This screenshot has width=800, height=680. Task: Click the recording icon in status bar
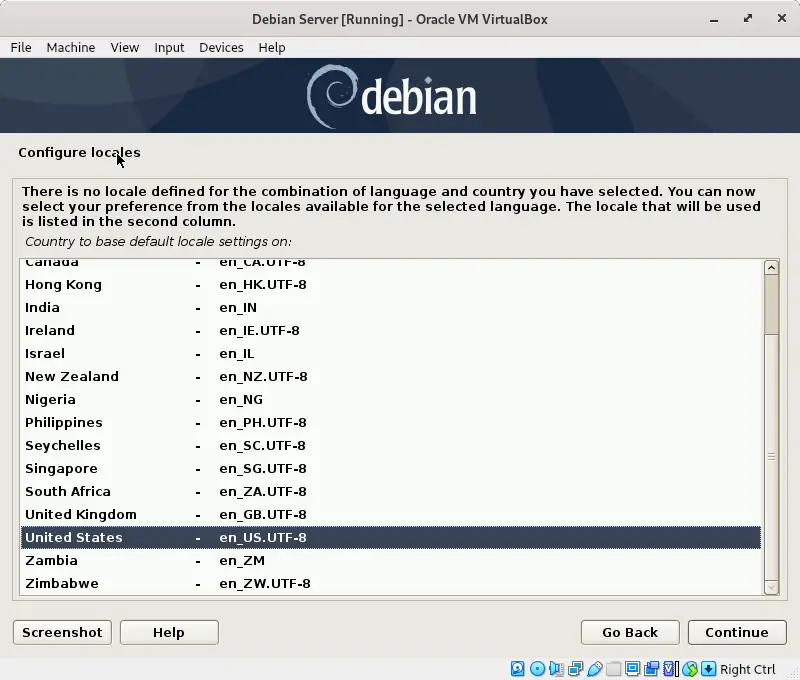tap(652, 668)
